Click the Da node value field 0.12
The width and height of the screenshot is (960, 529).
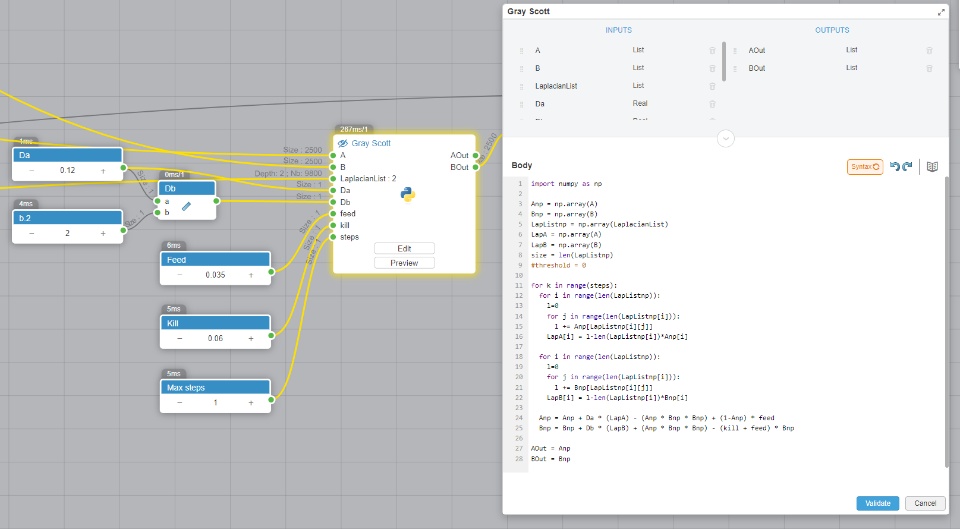pyautogui.click(x=67, y=170)
